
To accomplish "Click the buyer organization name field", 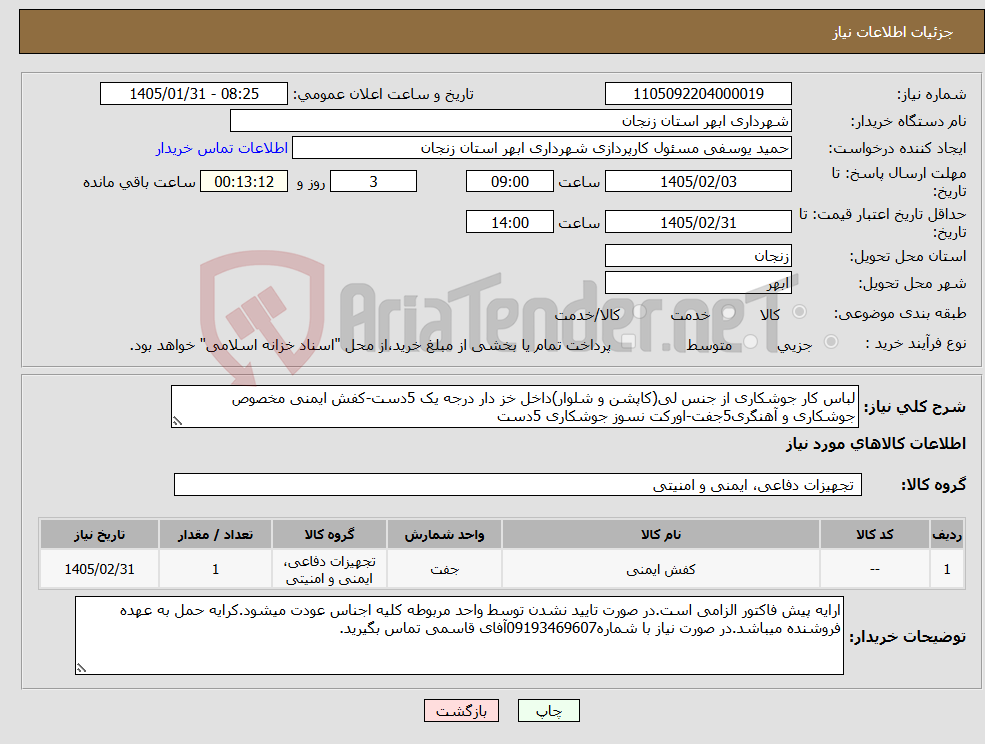I will pos(511,121).
